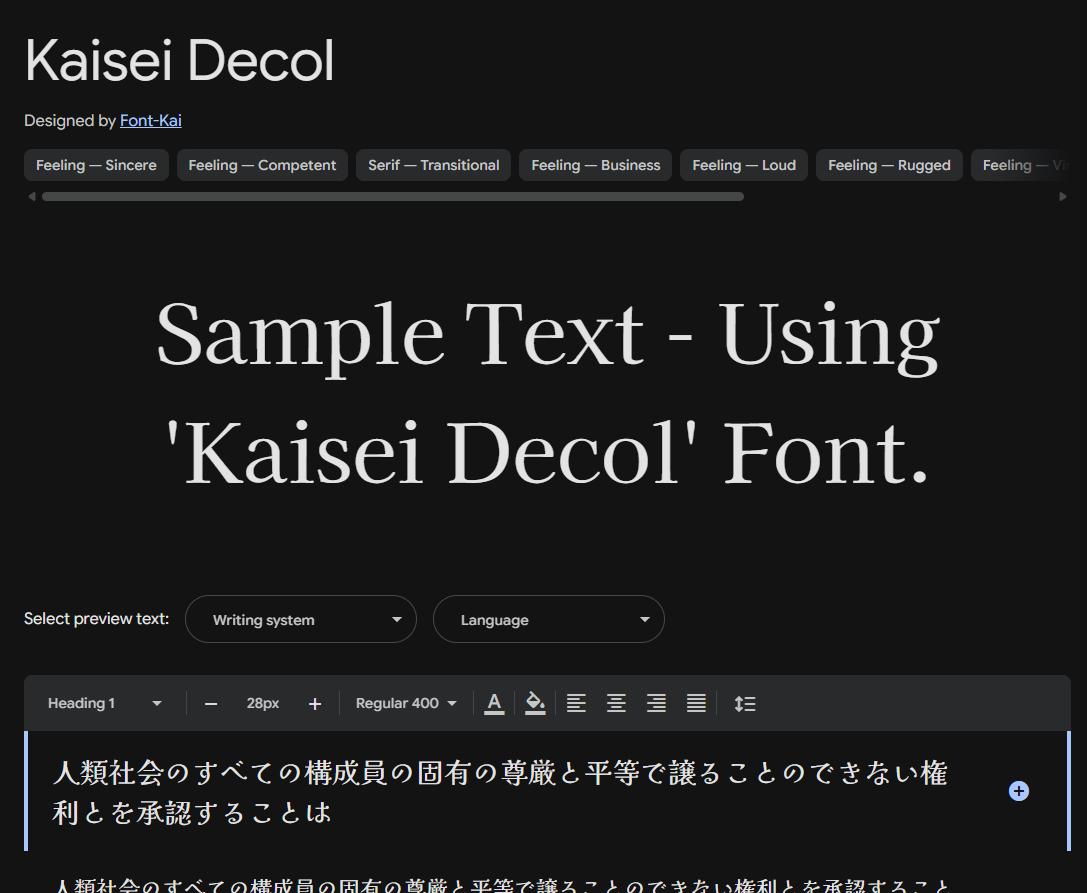Expand the Heading 1 style dropdown

coord(104,703)
